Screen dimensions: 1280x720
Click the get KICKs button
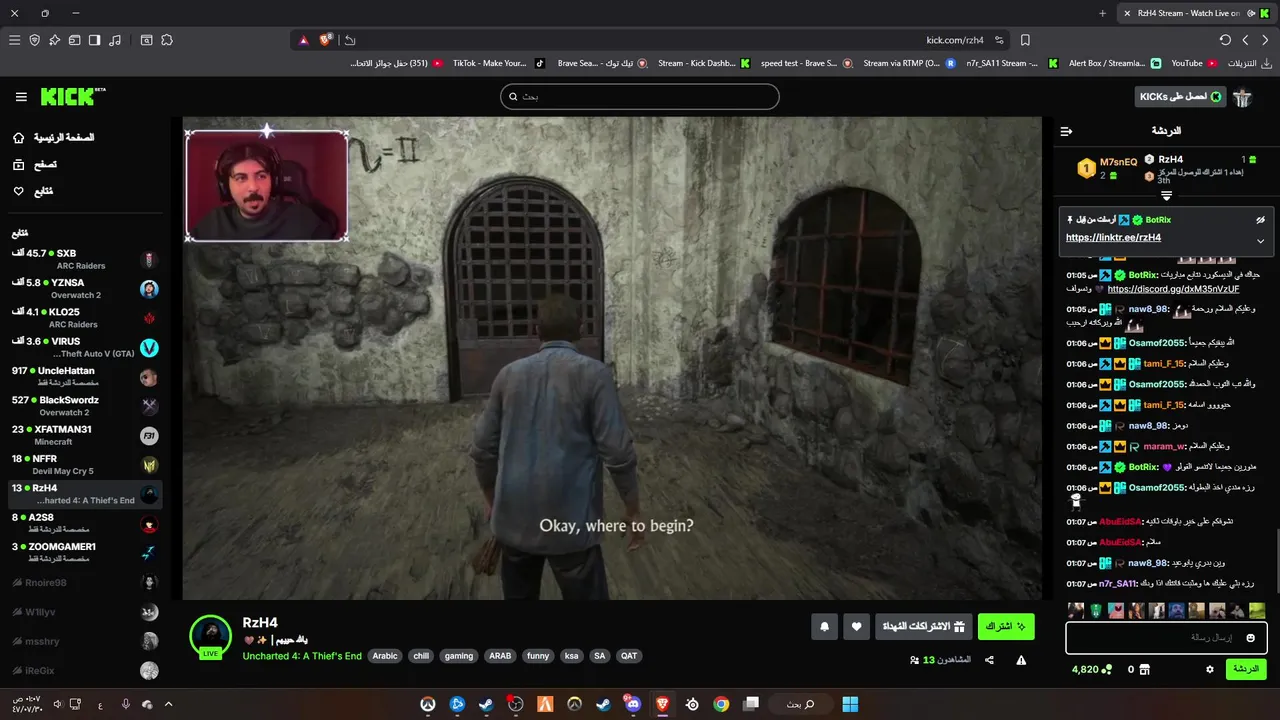click(x=1181, y=97)
